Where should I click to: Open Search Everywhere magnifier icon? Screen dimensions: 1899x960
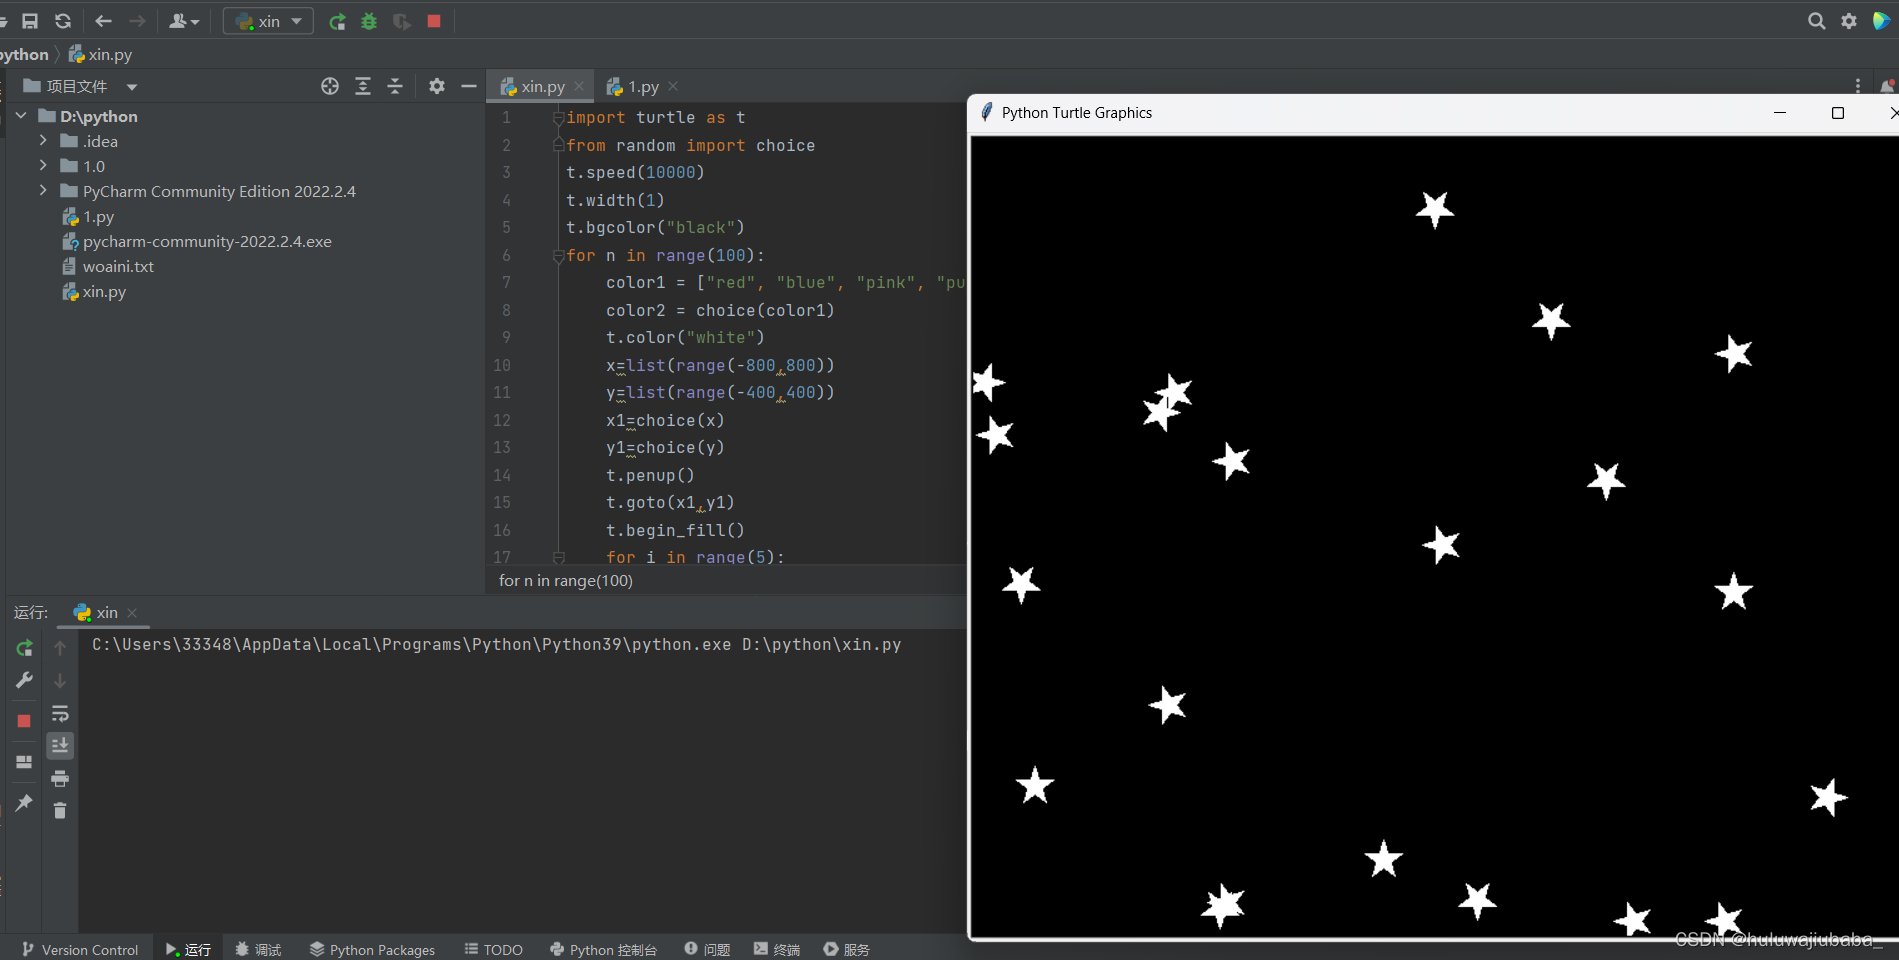click(x=1816, y=21)
